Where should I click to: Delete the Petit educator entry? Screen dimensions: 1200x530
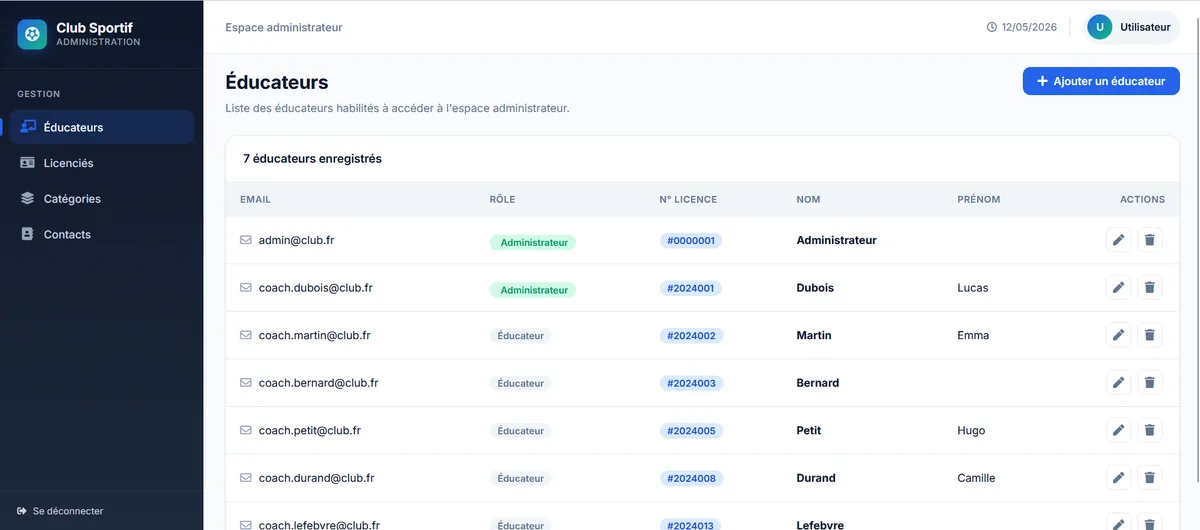pyautogui.click(x=1150, y=430)
